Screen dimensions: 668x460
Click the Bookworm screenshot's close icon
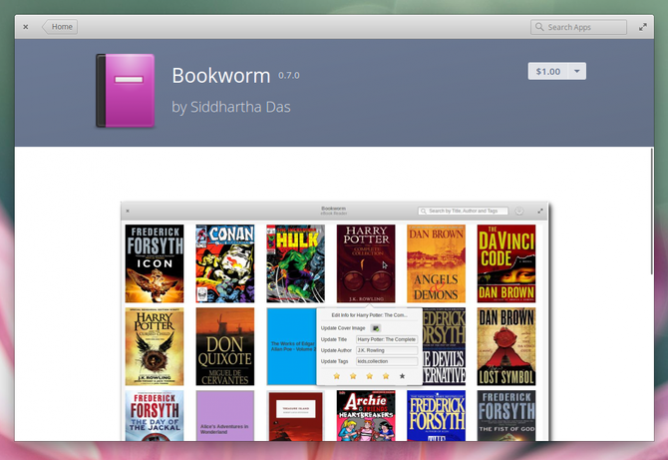[x=128, y=211]
